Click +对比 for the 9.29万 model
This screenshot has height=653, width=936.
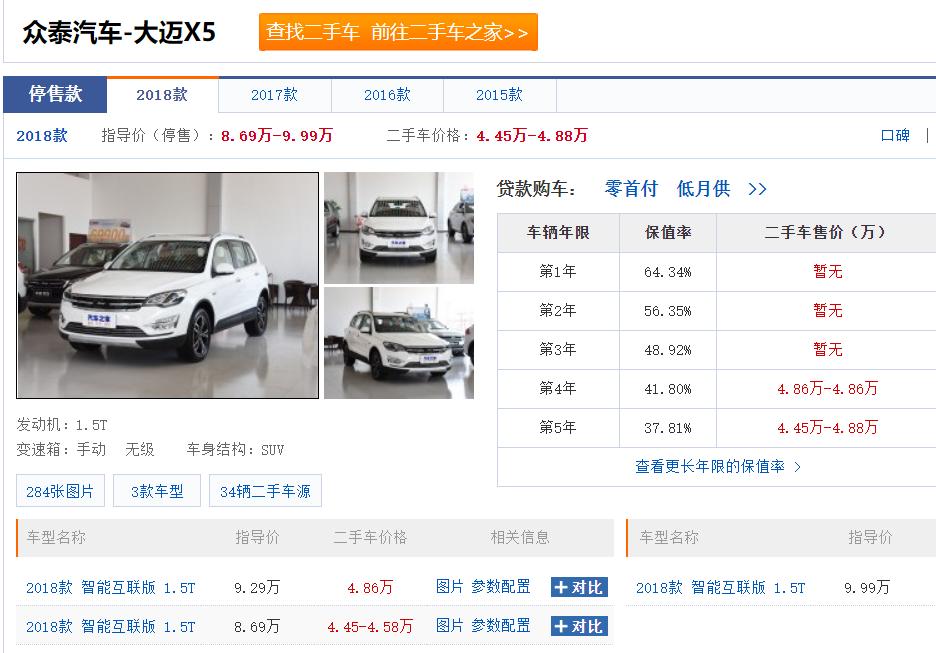pyautogui.click(x=577, y=588)
